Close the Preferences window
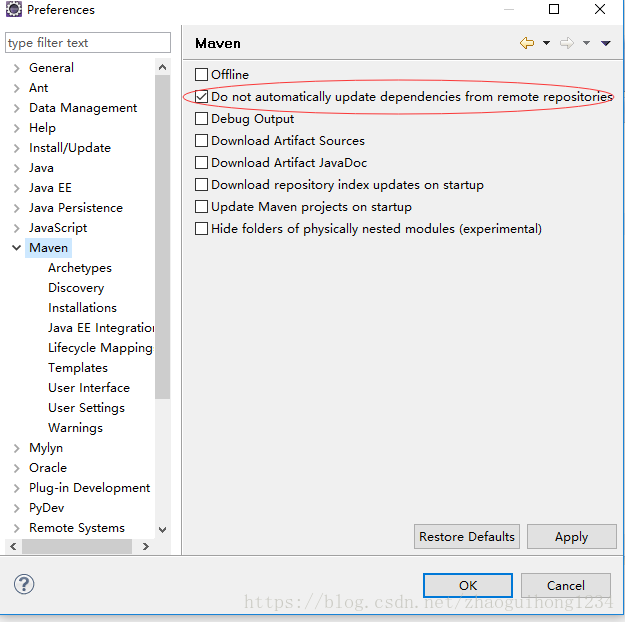 pos(600,9)
